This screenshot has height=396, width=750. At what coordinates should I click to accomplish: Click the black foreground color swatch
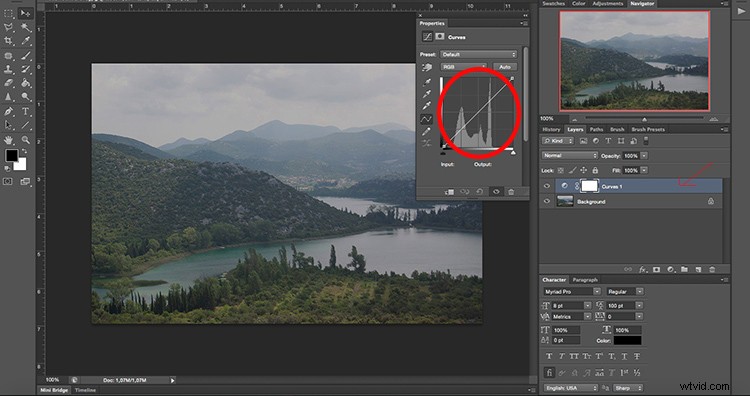(x=11, y=155)
